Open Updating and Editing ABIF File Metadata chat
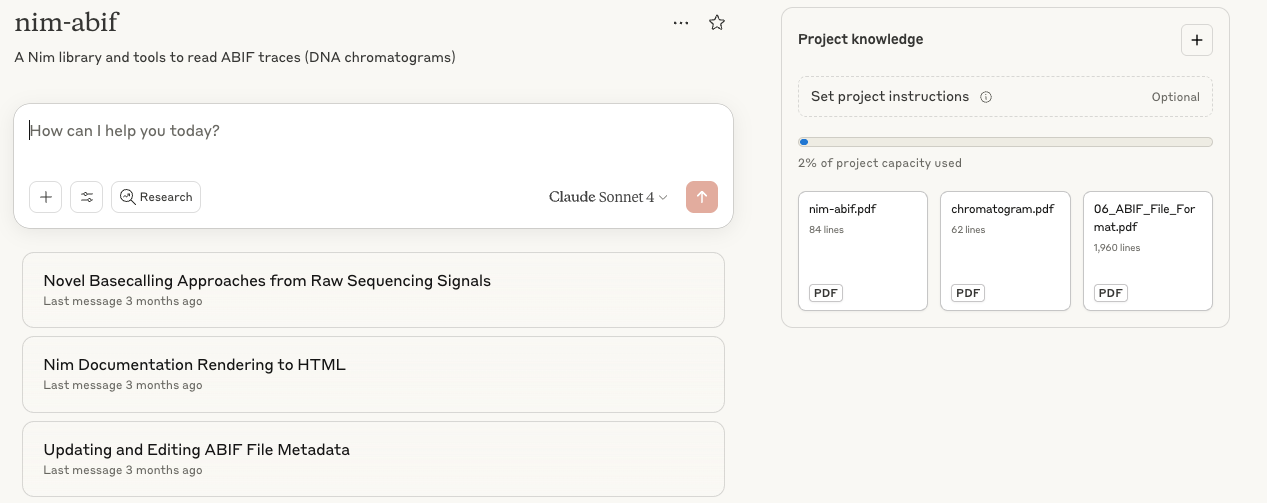1267x503 pixels. click(373, 459)
